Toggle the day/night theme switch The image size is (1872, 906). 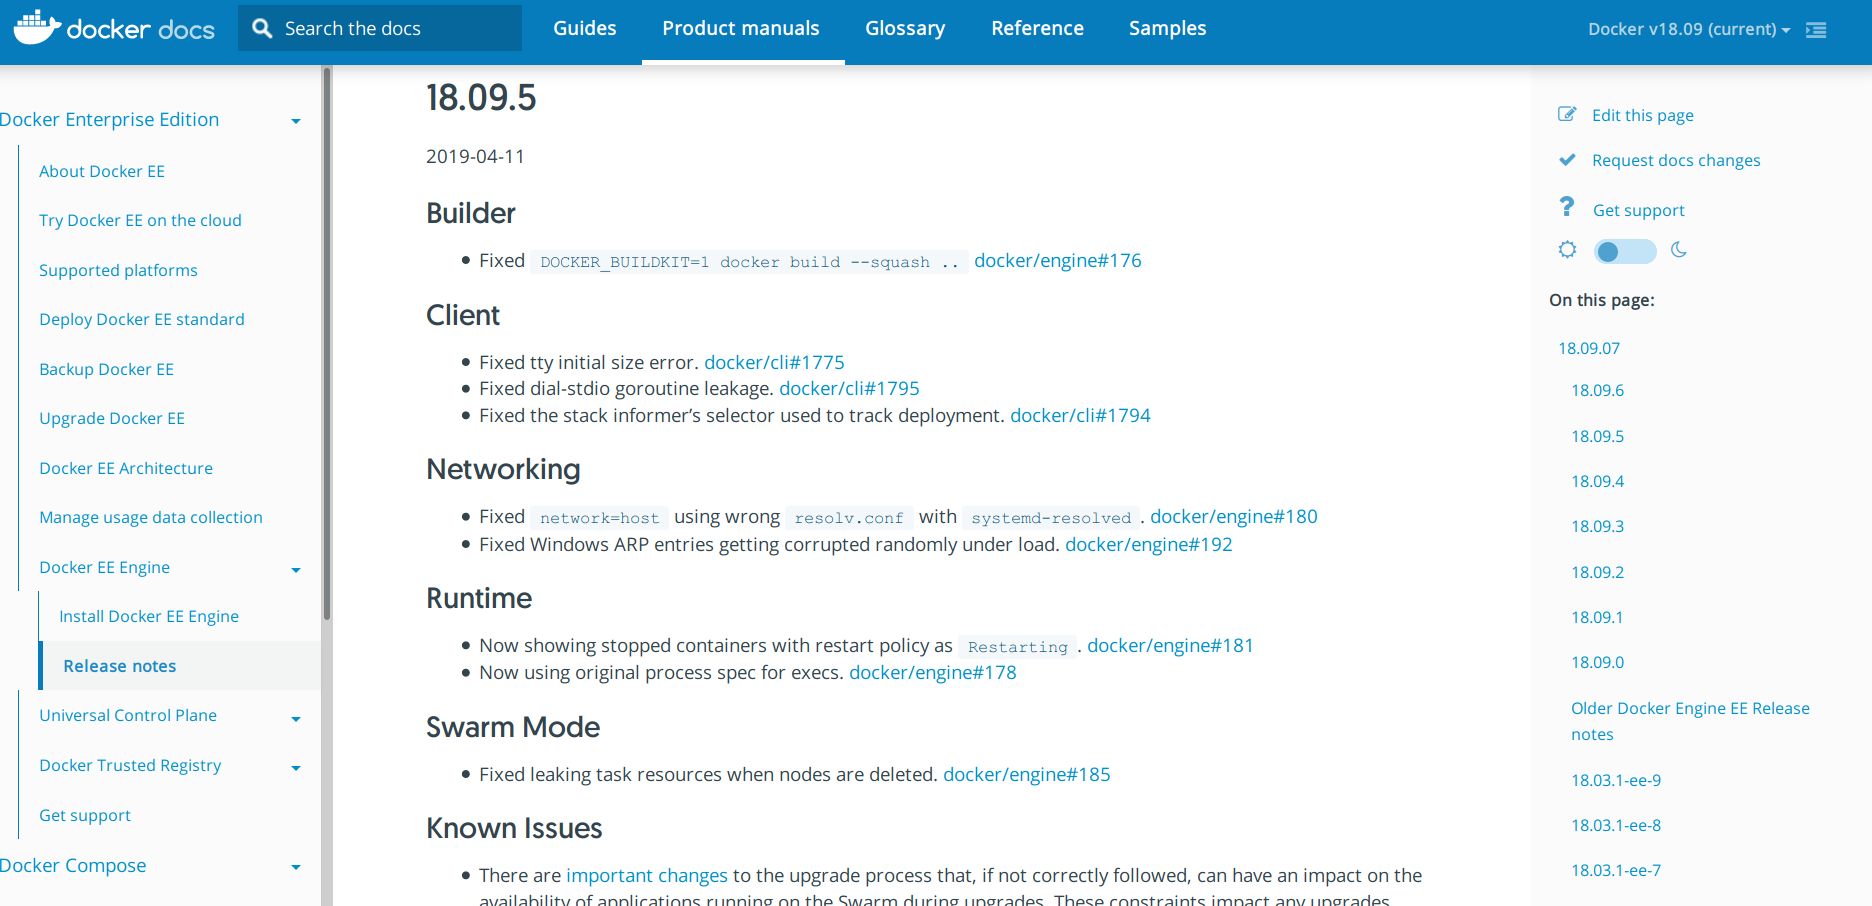coord(1624,251)
